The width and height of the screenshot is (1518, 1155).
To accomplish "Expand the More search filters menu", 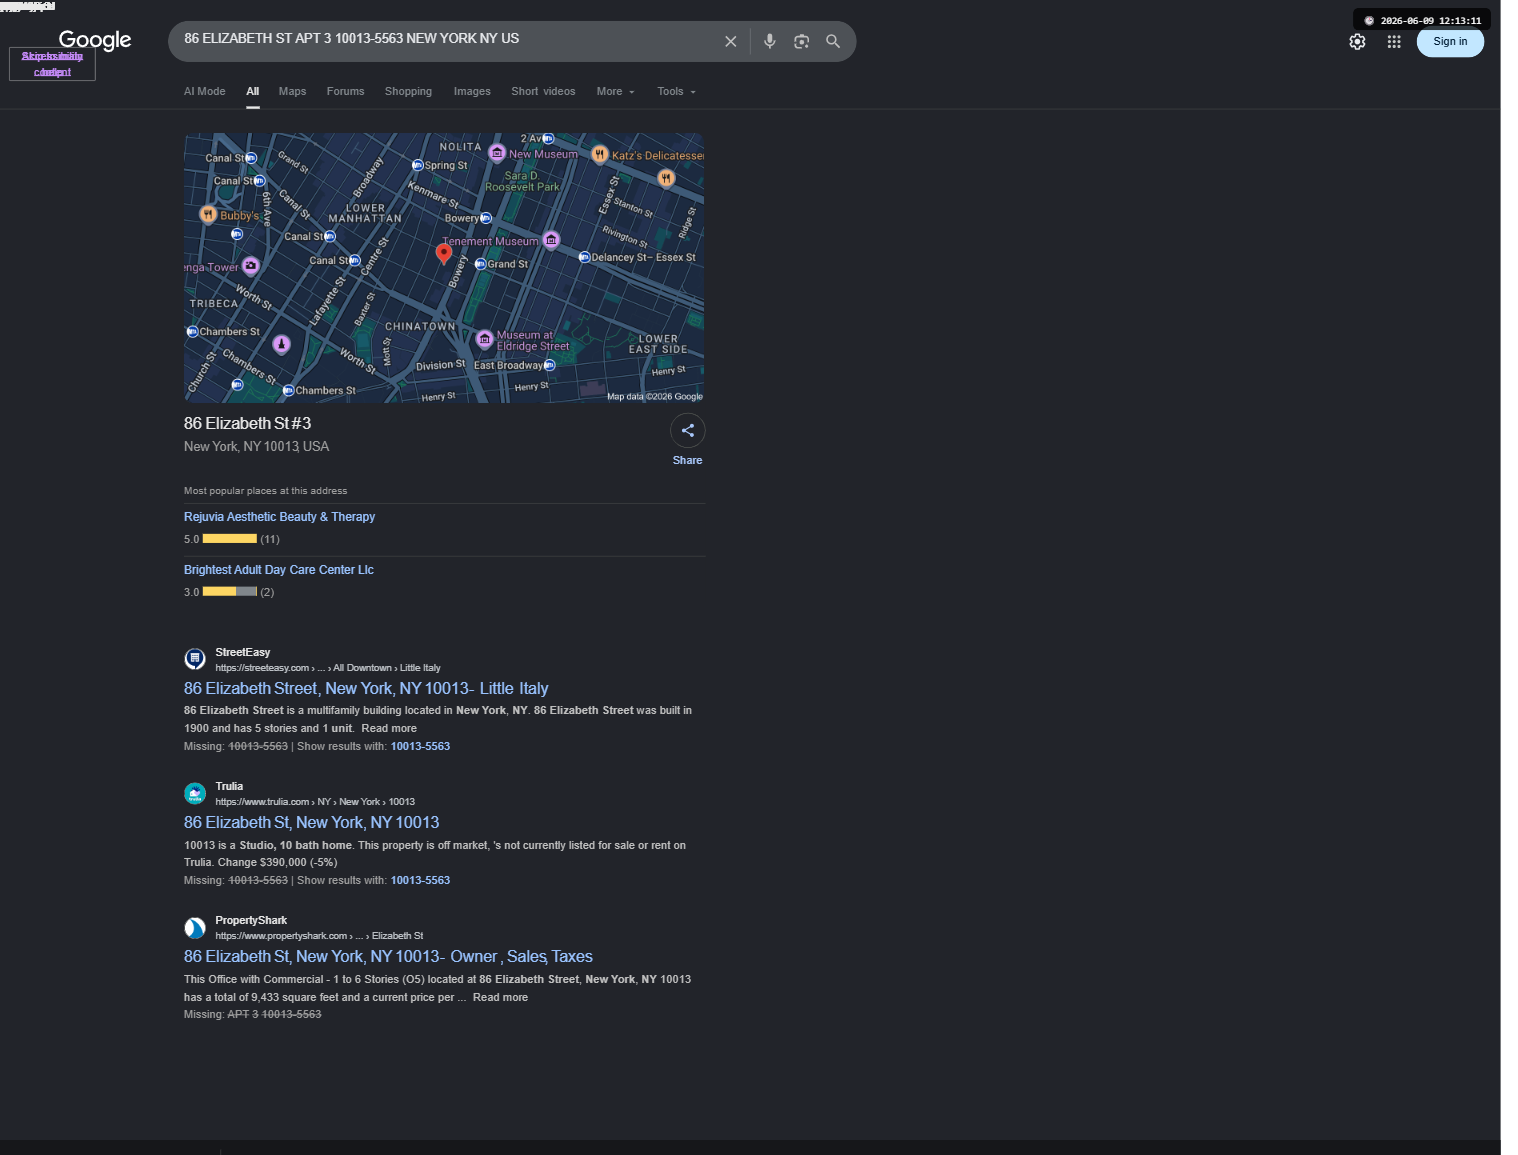I will click(616, 91).
